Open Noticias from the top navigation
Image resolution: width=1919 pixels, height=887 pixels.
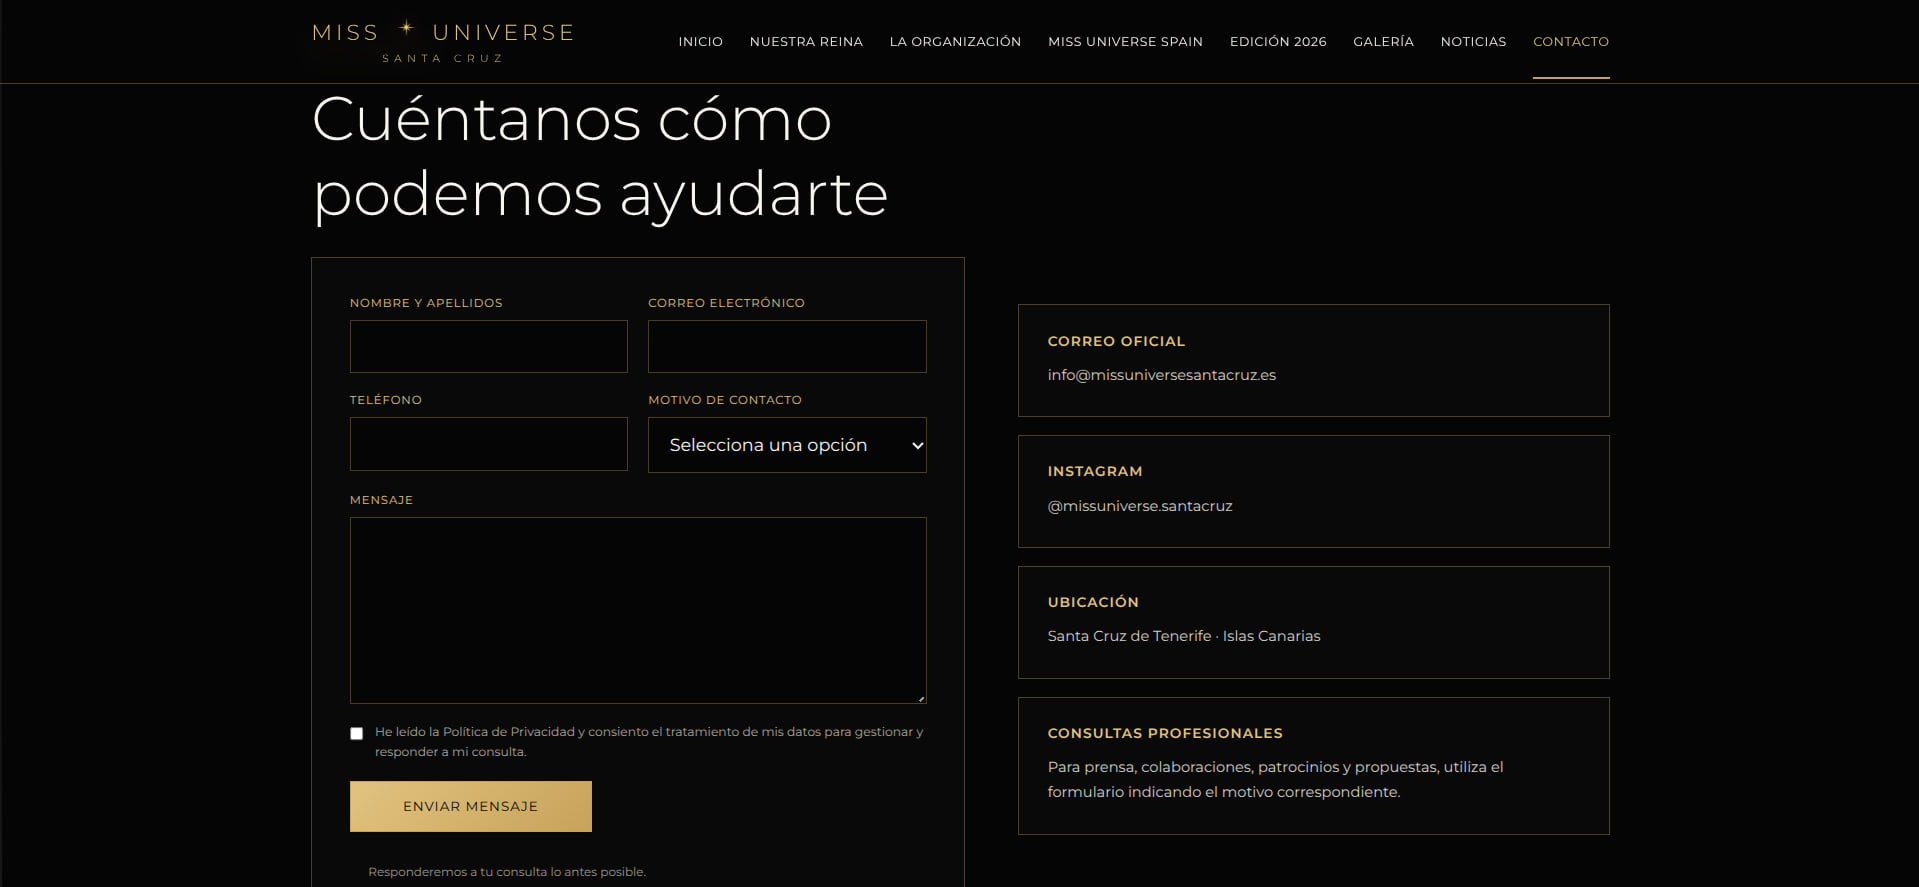(x=1473, y=42)
